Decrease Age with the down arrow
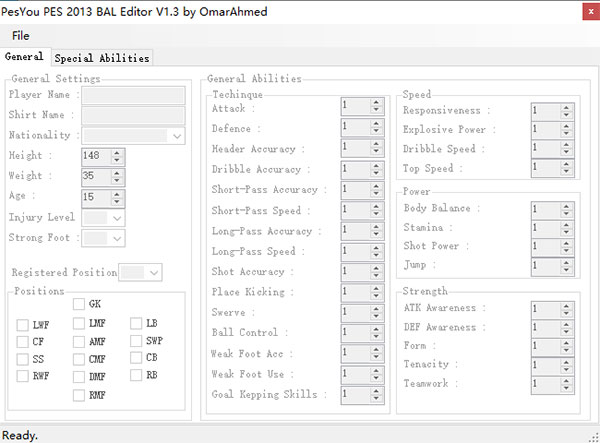 [117, 201]
